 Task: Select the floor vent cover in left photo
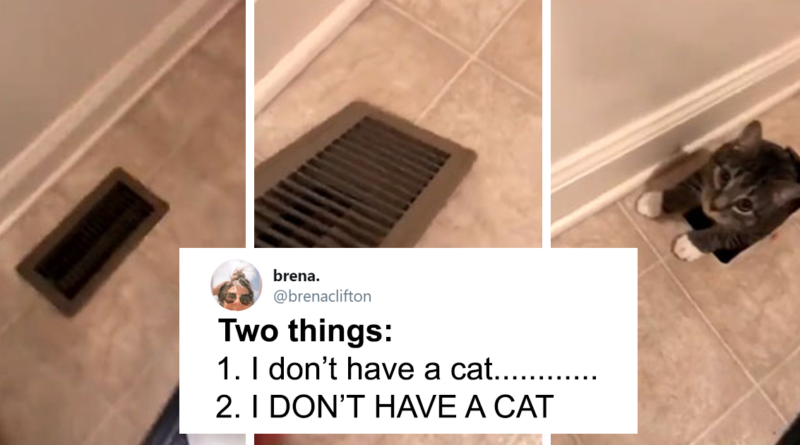click(x=92, y=241)
